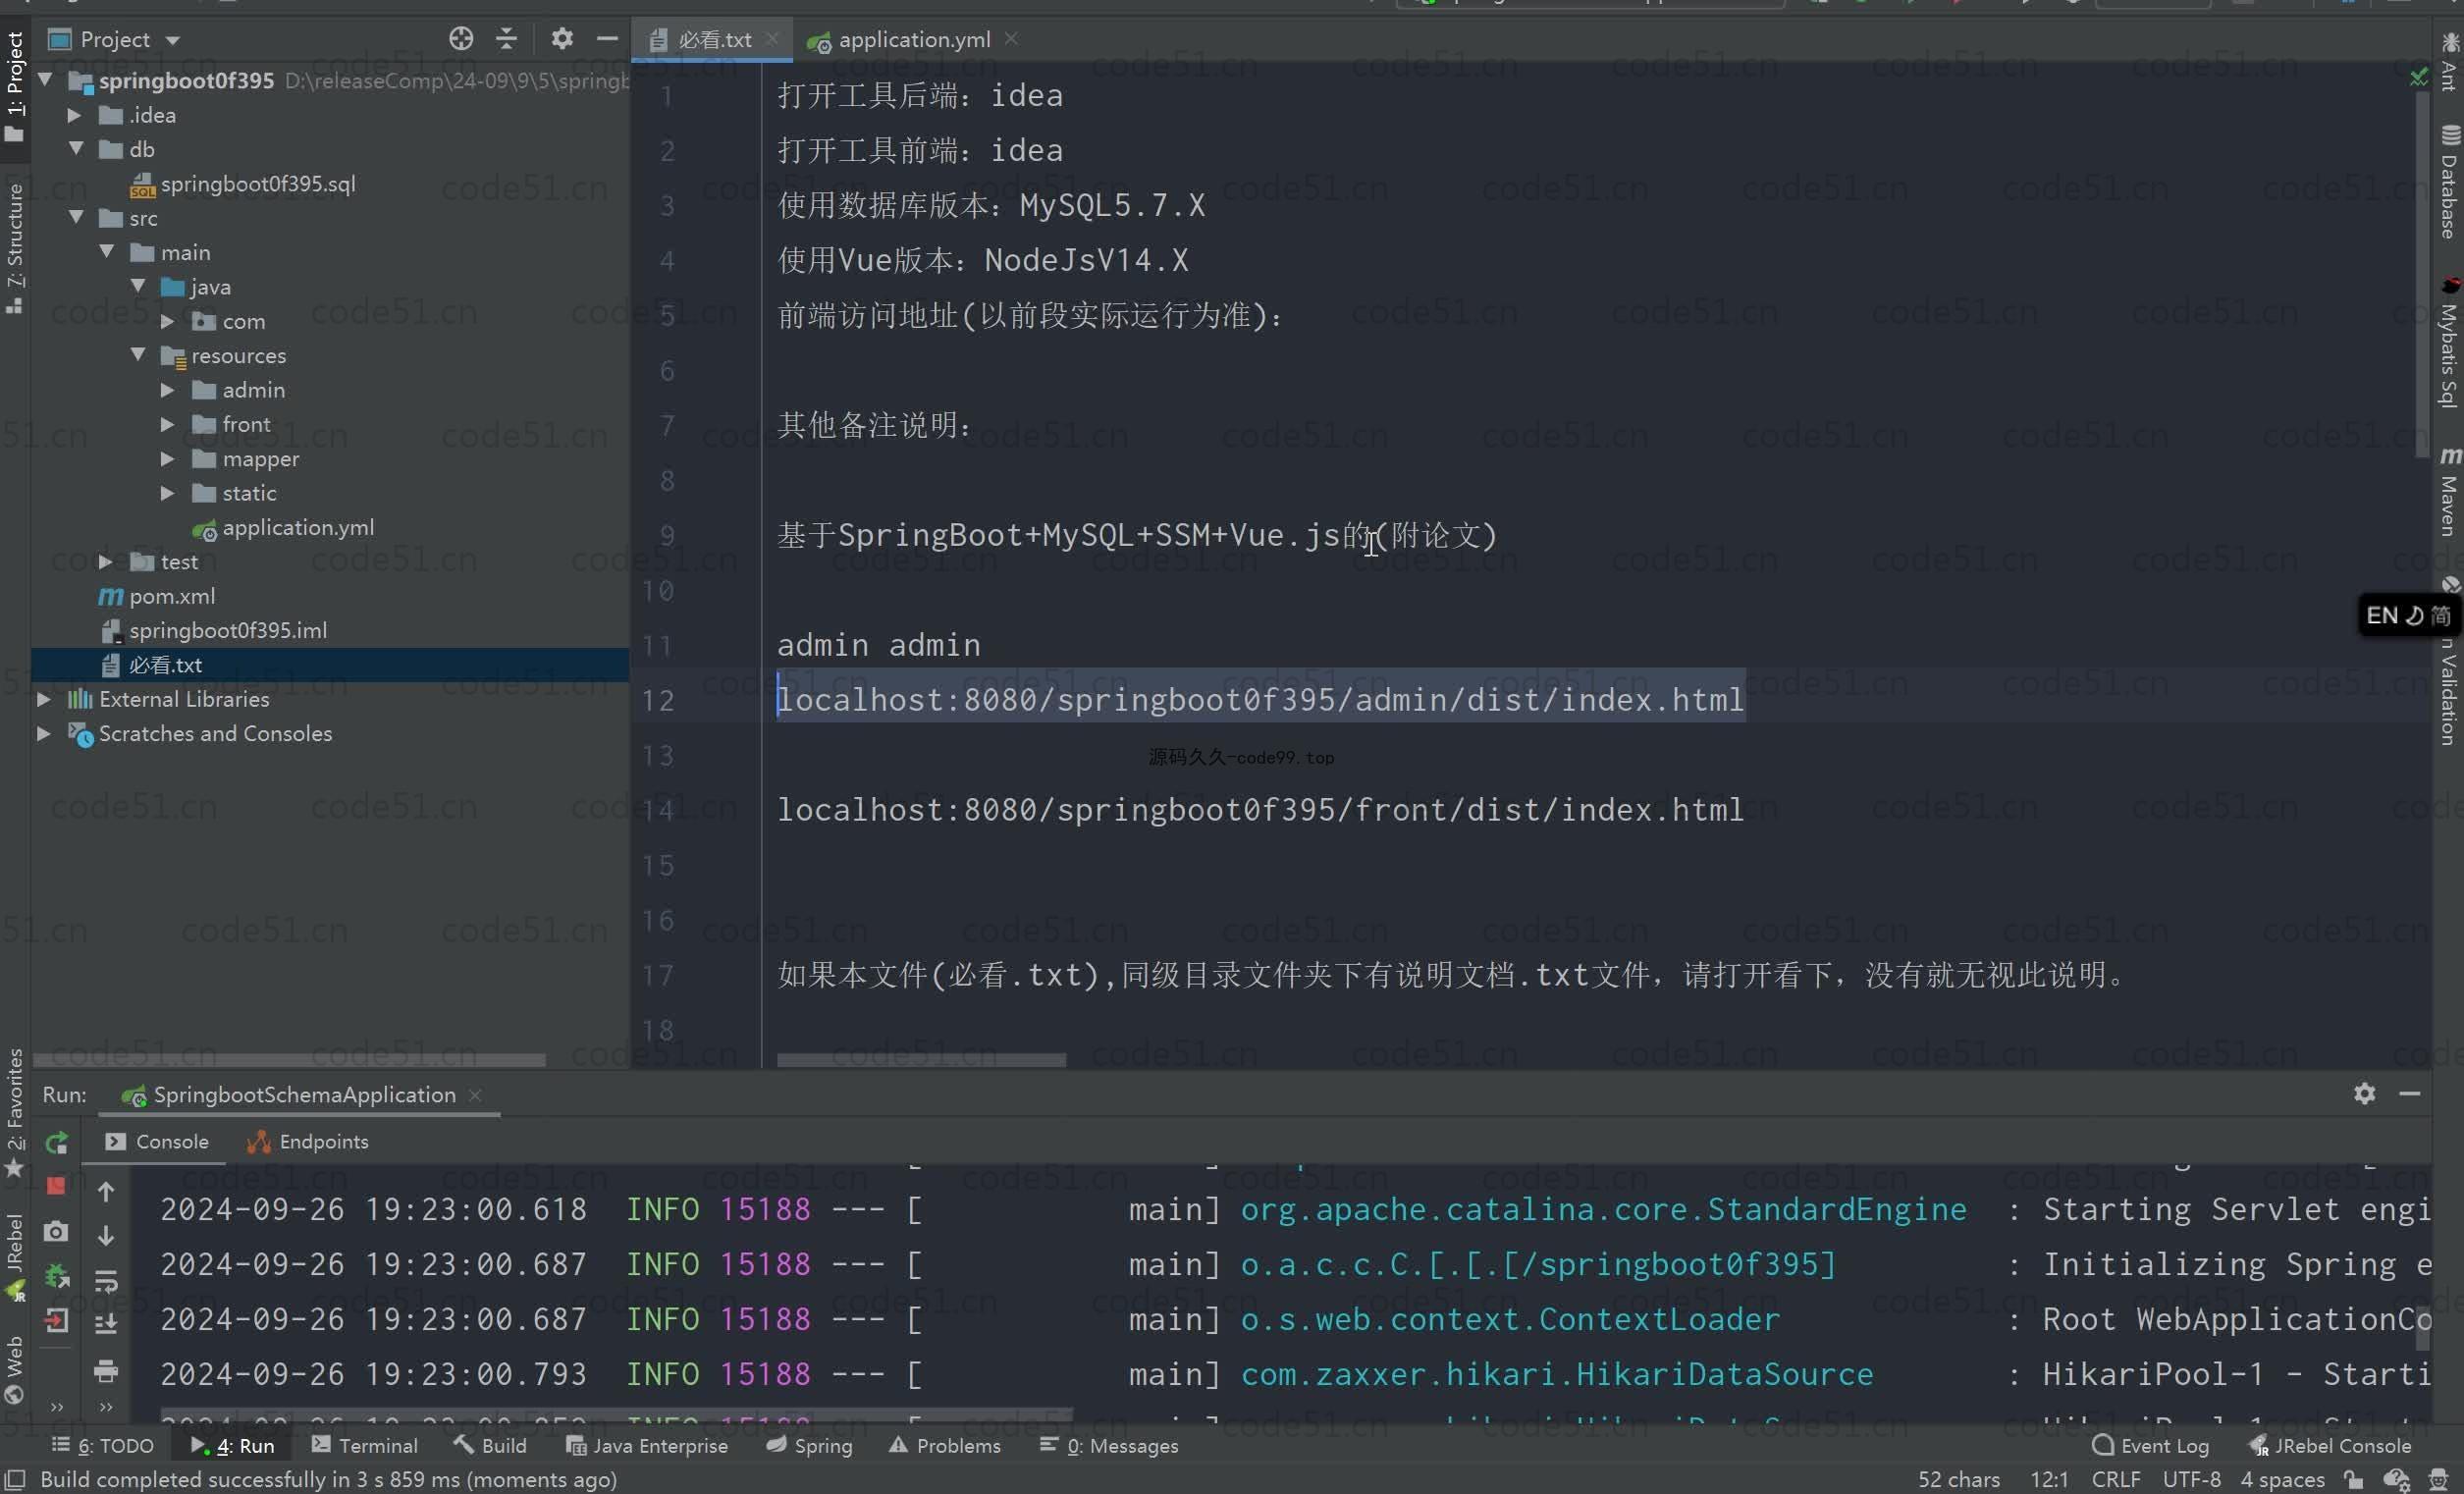Open the Favorites side panel
2464x1494 pixels.
point(14,1113)
